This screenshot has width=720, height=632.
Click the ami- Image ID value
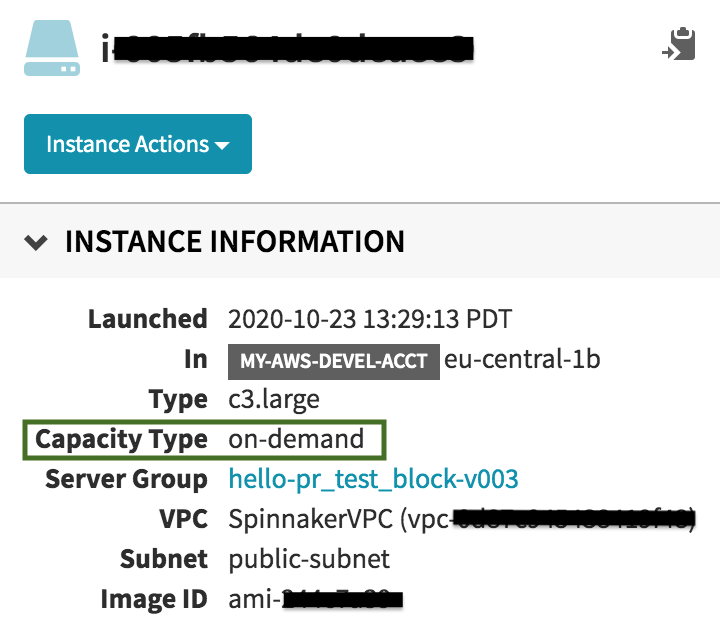315,599
